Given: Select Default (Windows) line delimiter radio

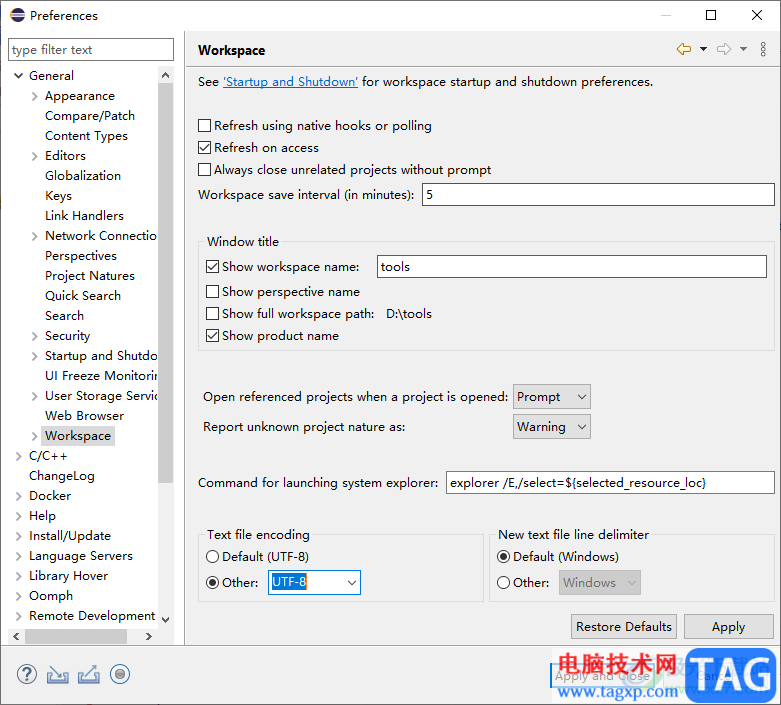Looking at the screenshot, I should pyautogui.click(x=504, y=557).
